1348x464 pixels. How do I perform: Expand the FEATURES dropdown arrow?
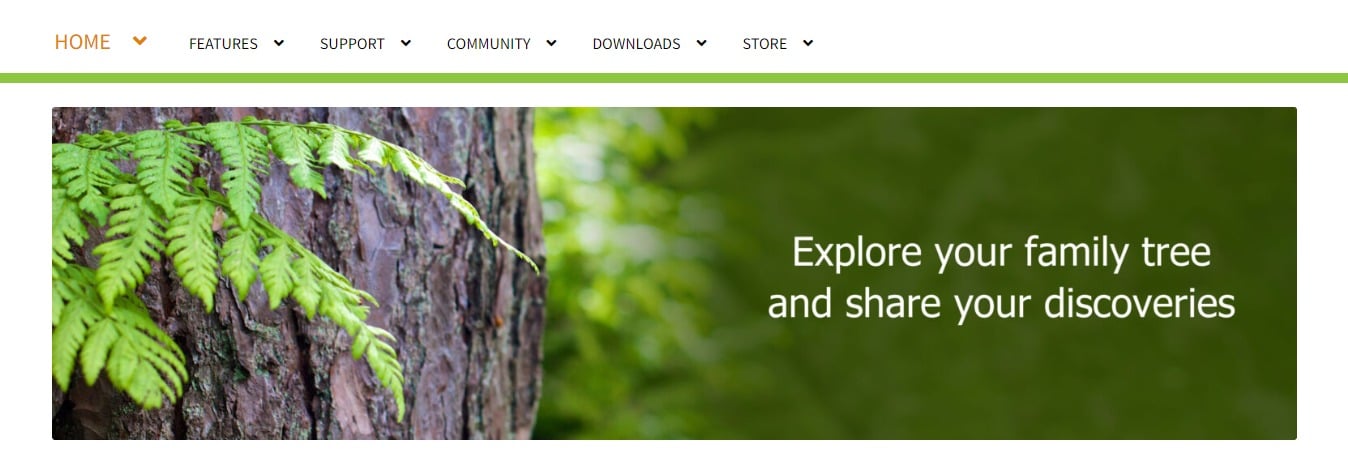(x=279, y=43)
